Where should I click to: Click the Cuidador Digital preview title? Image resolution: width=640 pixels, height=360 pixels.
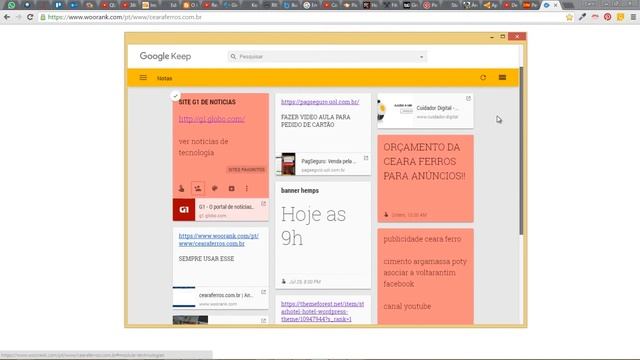click(437, 108)
